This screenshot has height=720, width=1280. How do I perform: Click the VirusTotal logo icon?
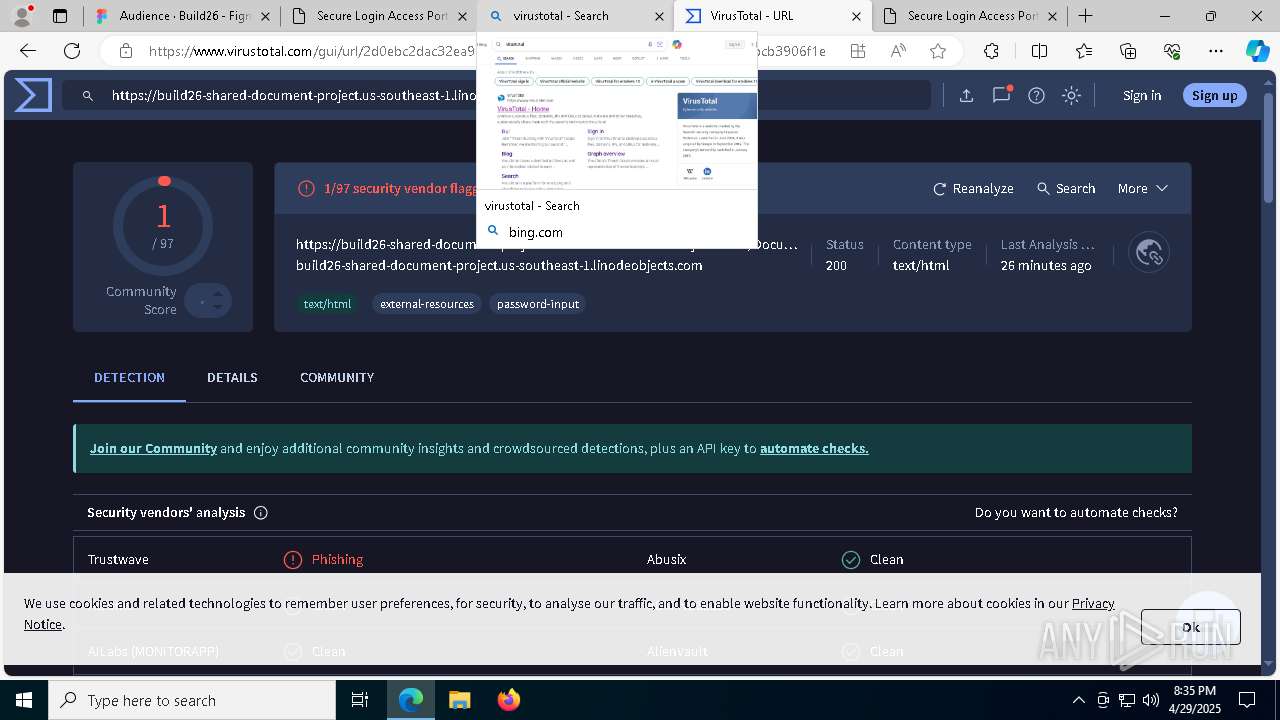(33, 95)
